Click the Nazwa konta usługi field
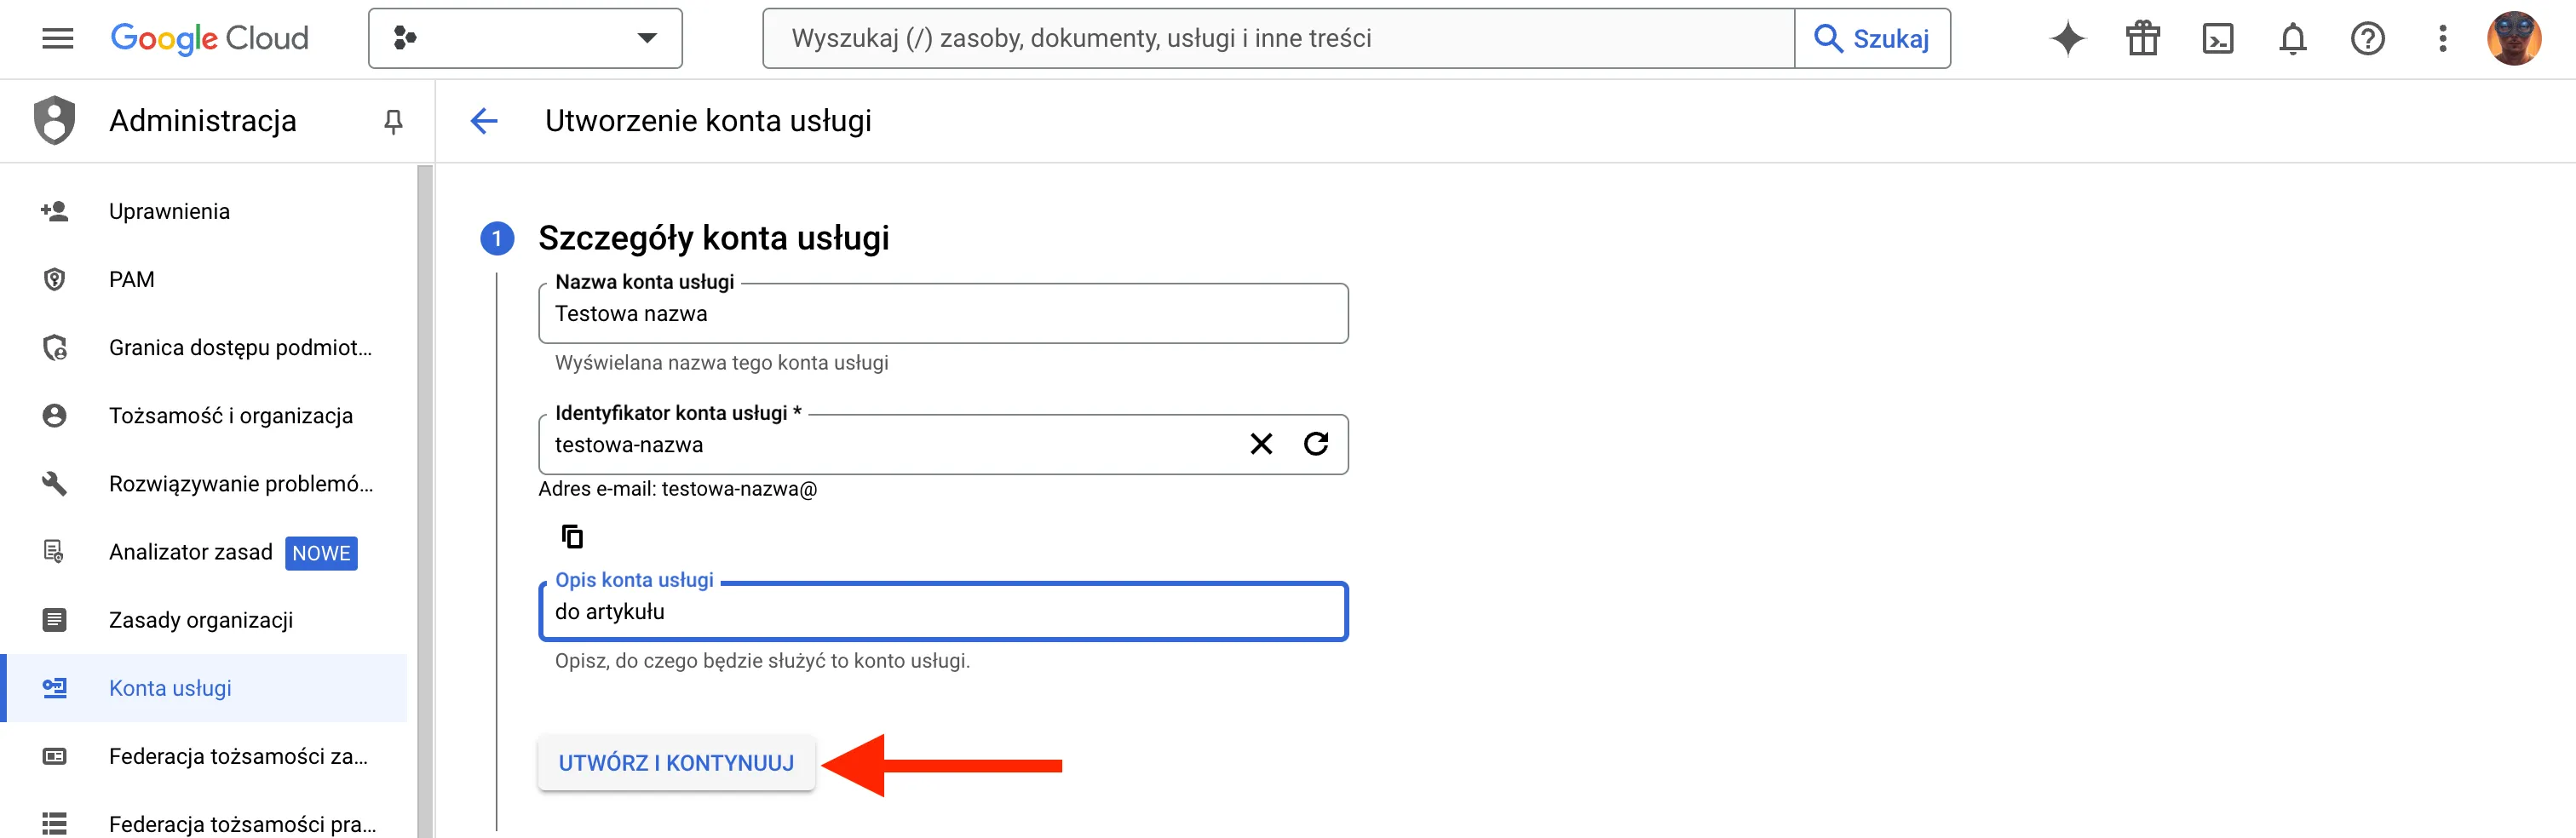 (x=943, y=314)
